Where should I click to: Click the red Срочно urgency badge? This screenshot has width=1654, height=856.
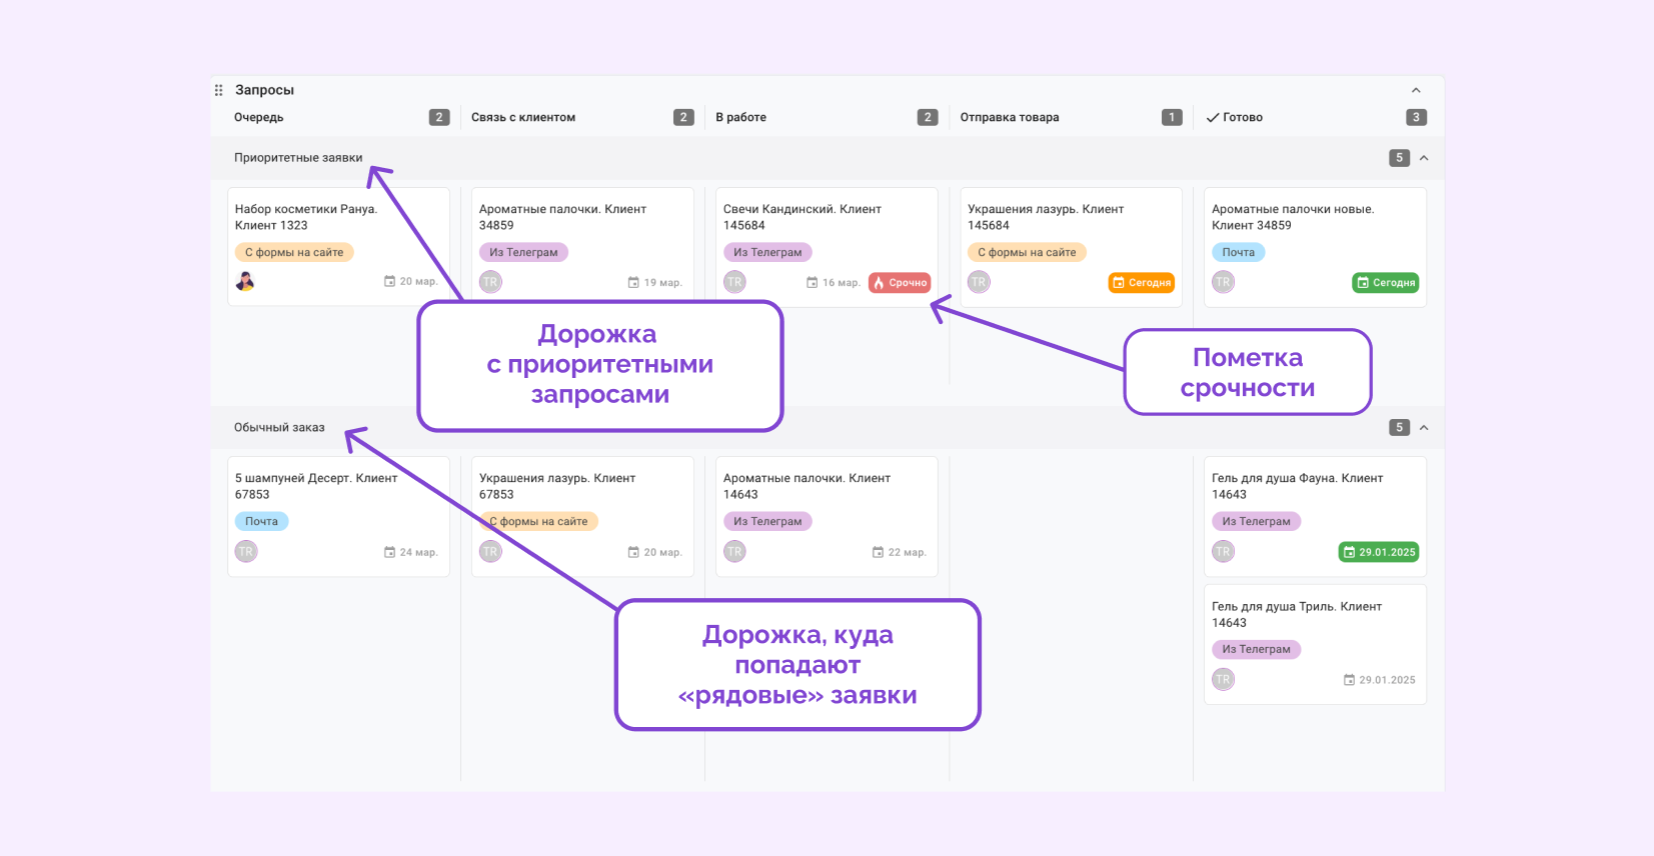pos(900,283)
